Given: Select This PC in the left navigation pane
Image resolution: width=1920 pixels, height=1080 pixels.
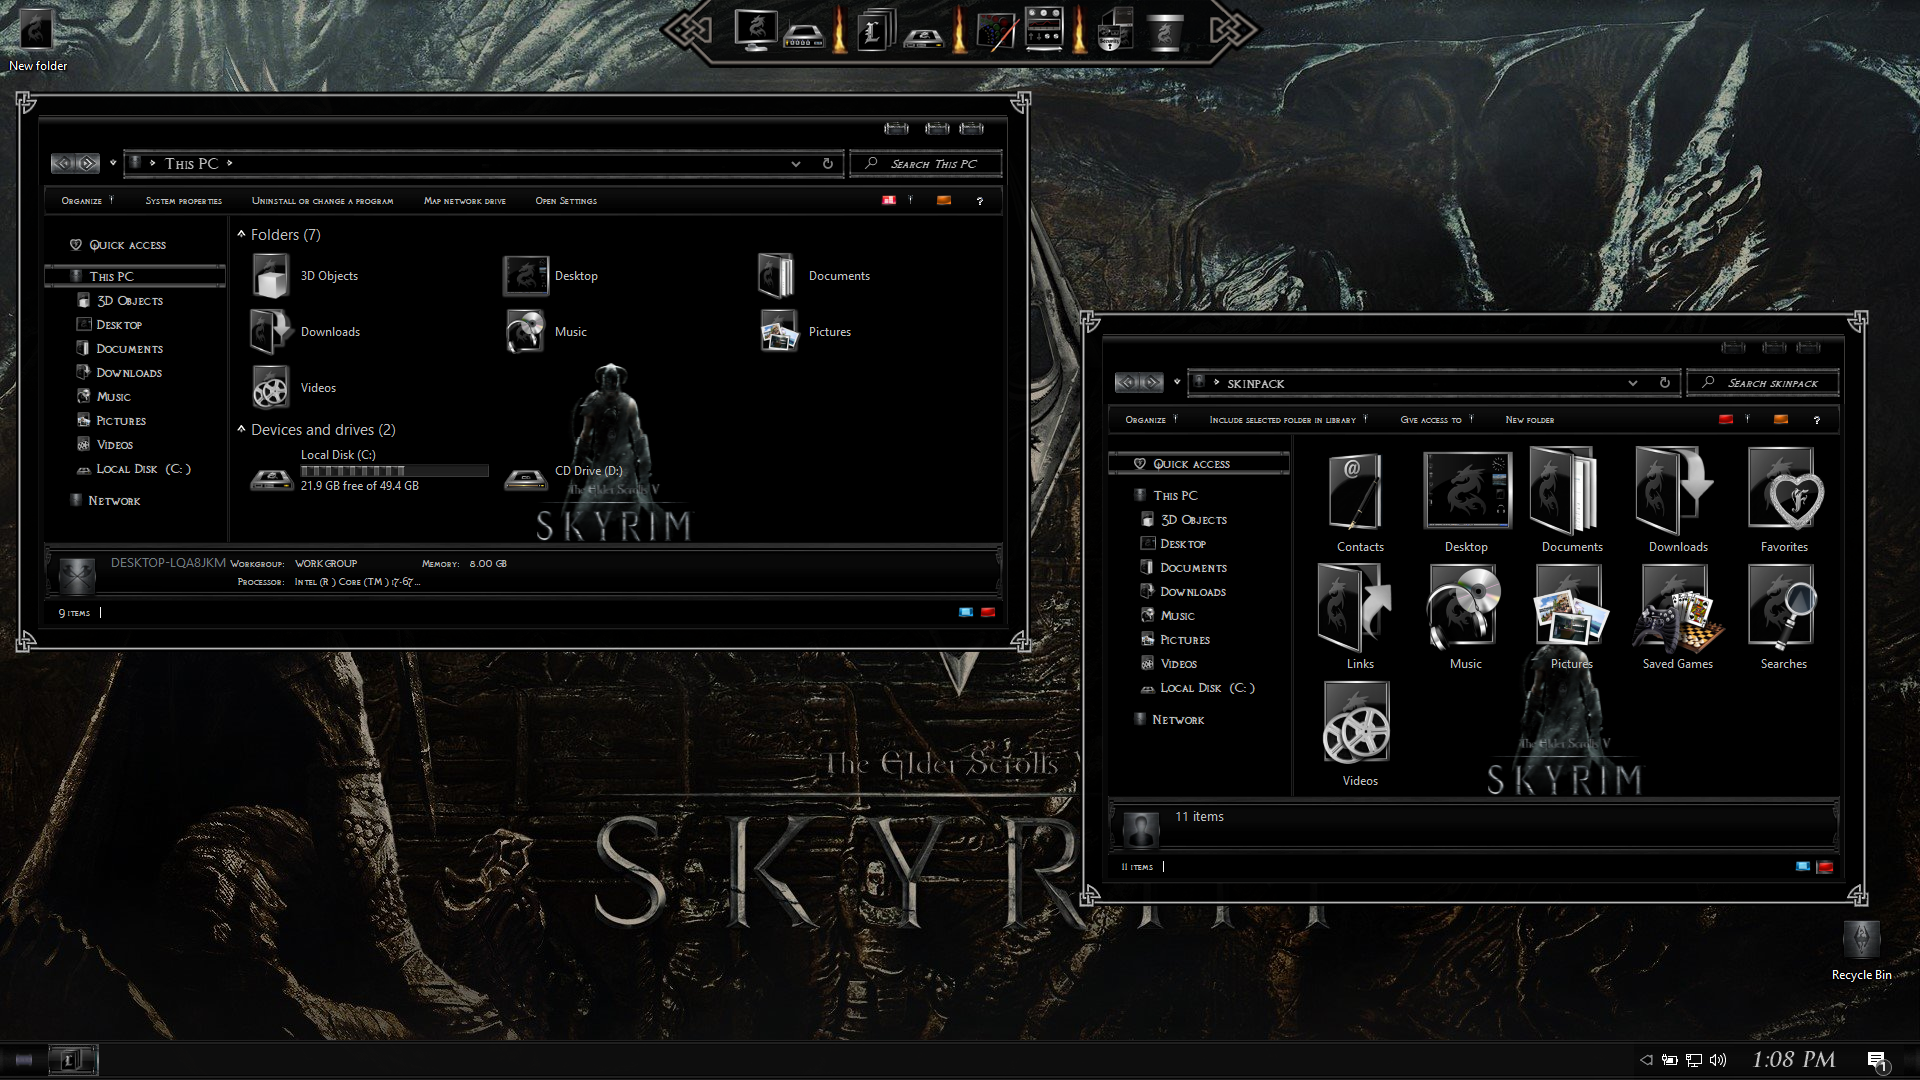Looking at the screenshot, I should (110, 276).
